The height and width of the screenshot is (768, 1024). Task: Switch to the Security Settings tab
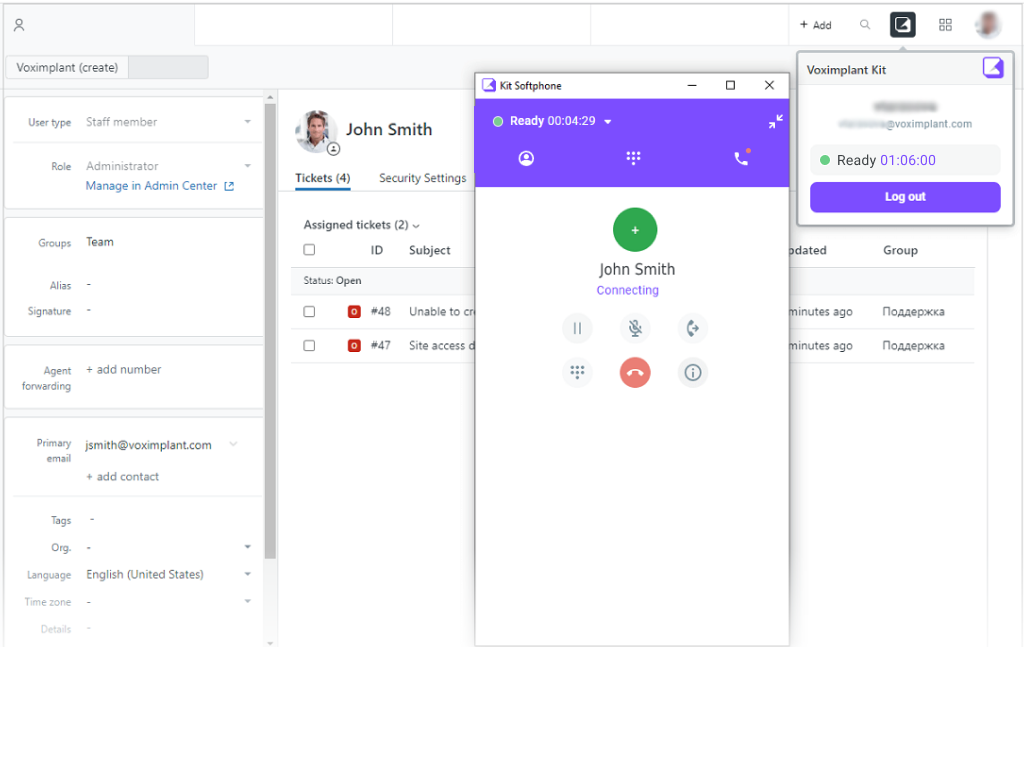(423, 178)
